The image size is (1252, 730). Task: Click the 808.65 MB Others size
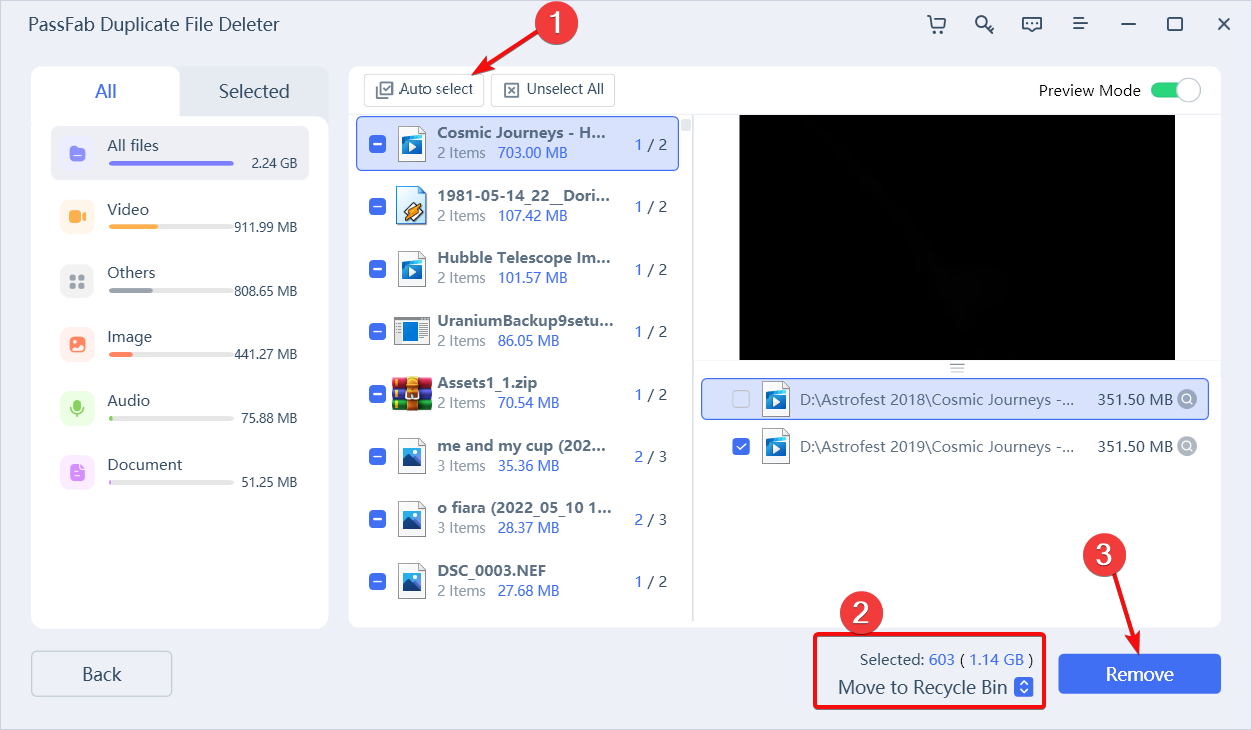(266, 291)
